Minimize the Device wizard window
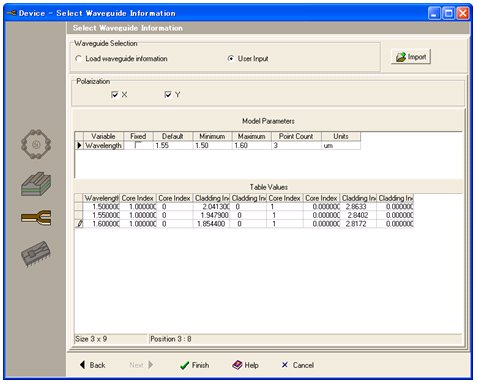477x383 pixels. point(434,13)
